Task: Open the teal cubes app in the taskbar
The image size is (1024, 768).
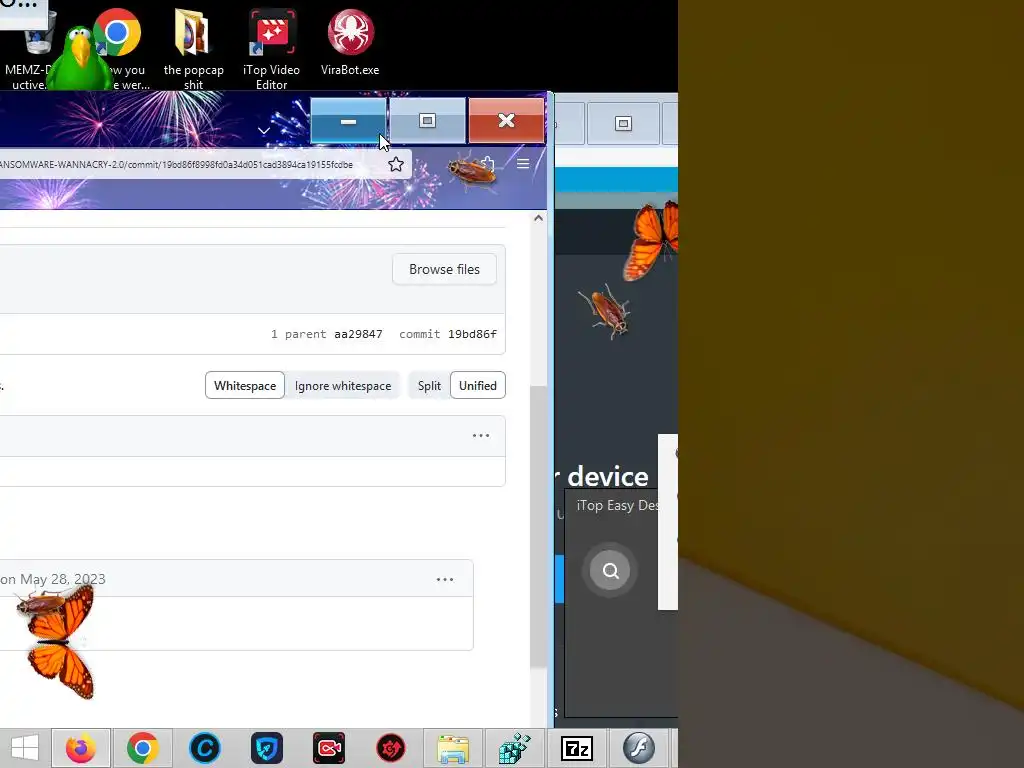Action: coord(515,748)
